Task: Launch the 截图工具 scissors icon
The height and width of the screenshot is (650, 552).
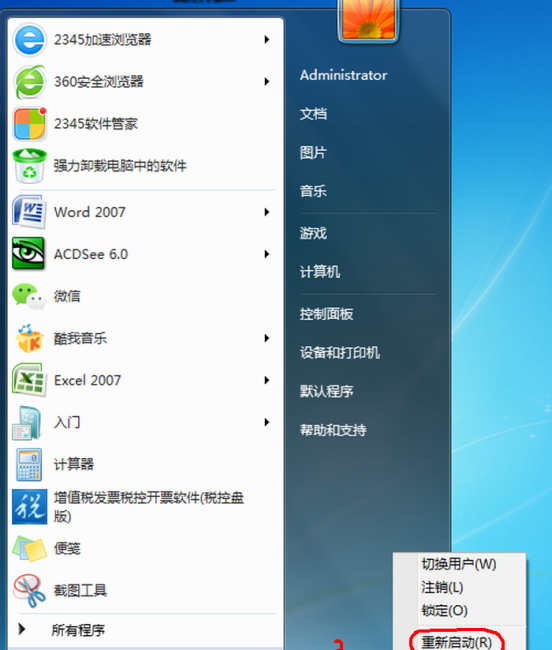Action: [x=29, y=590]
